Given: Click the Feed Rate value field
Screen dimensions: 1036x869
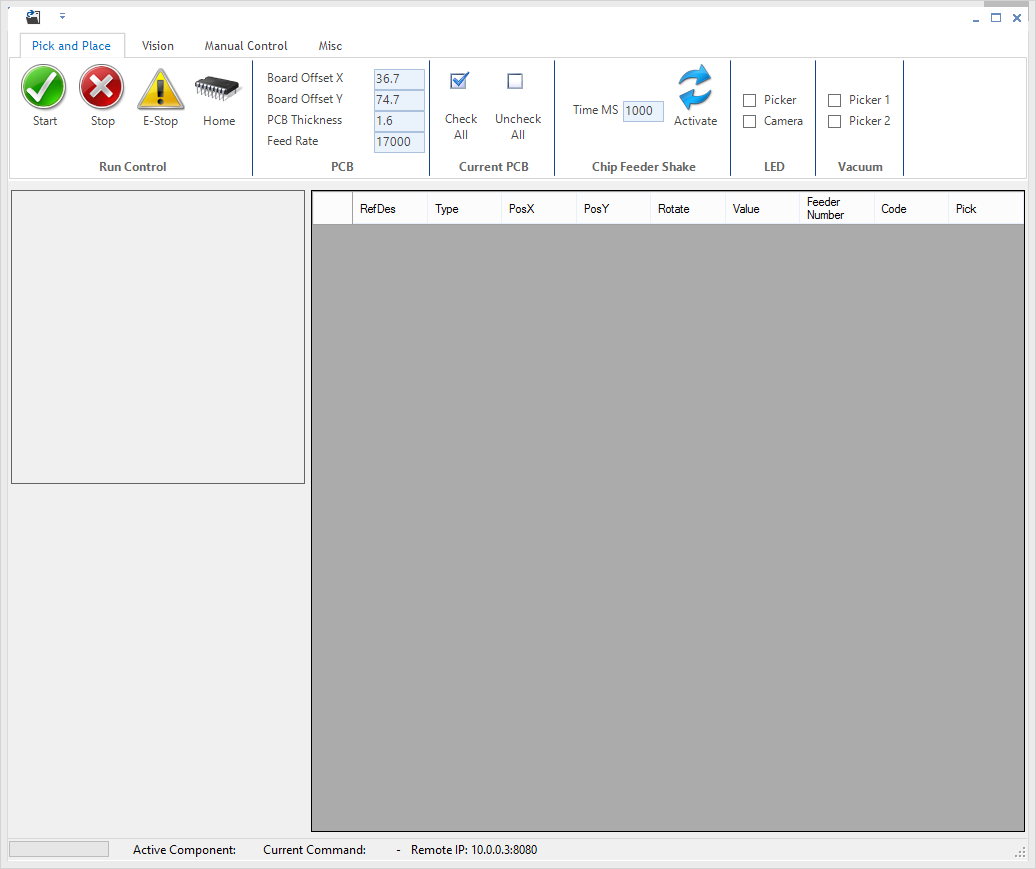Looking at the screenshot, I should click(x=398, y=141).
